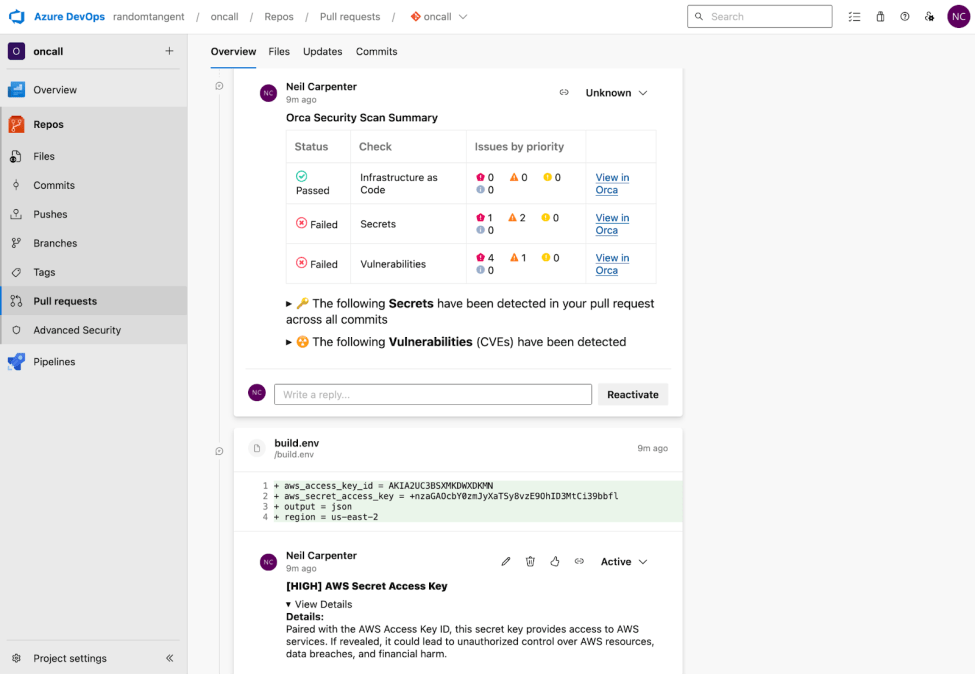Click the [HIGH] AWS Secret Access Key title
The width and height of the screenshot is (975, 674).
pos(366,586)
